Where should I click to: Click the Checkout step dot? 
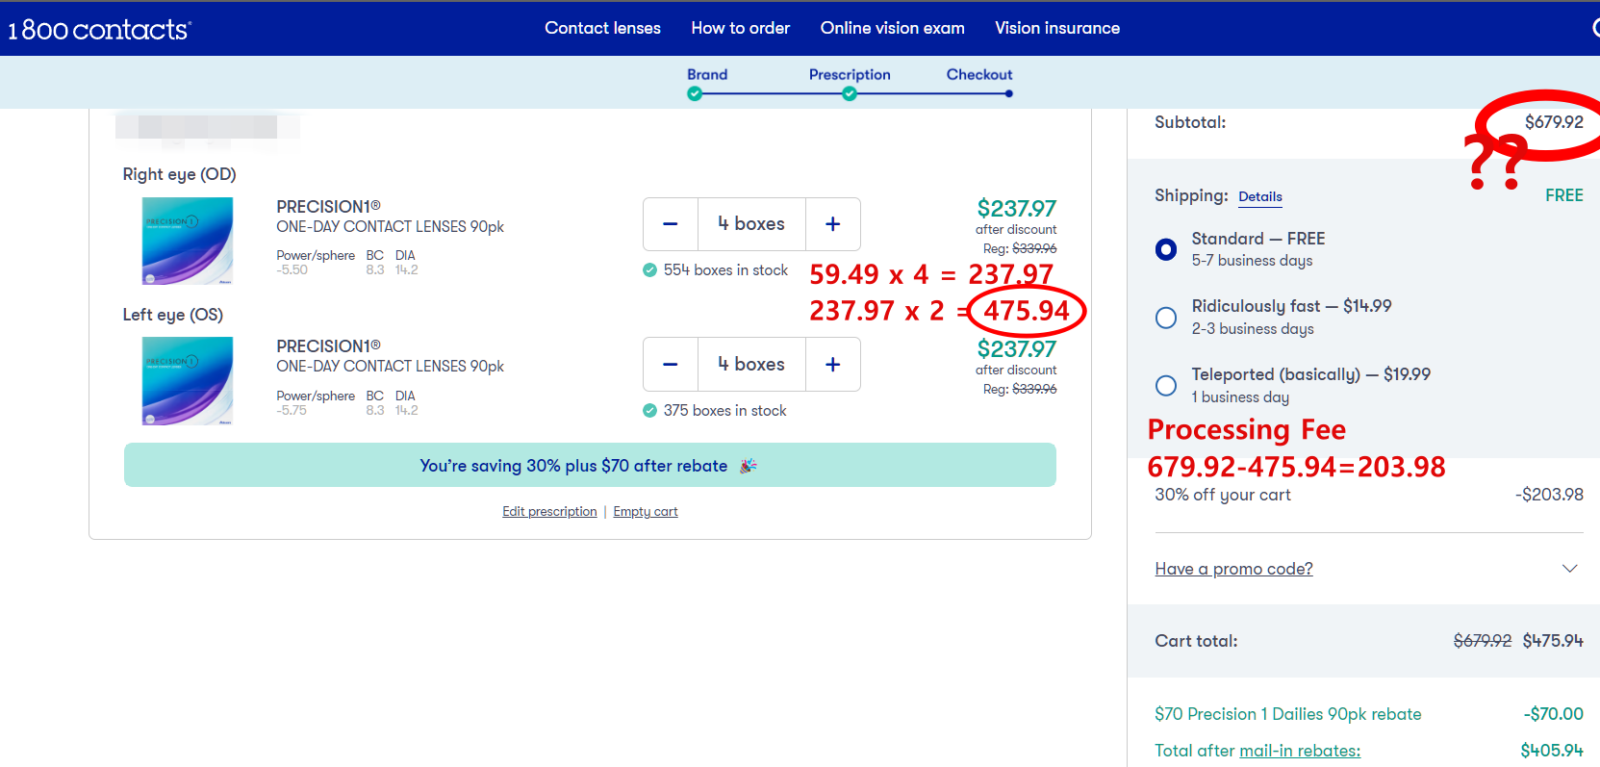pos(1009,94)
